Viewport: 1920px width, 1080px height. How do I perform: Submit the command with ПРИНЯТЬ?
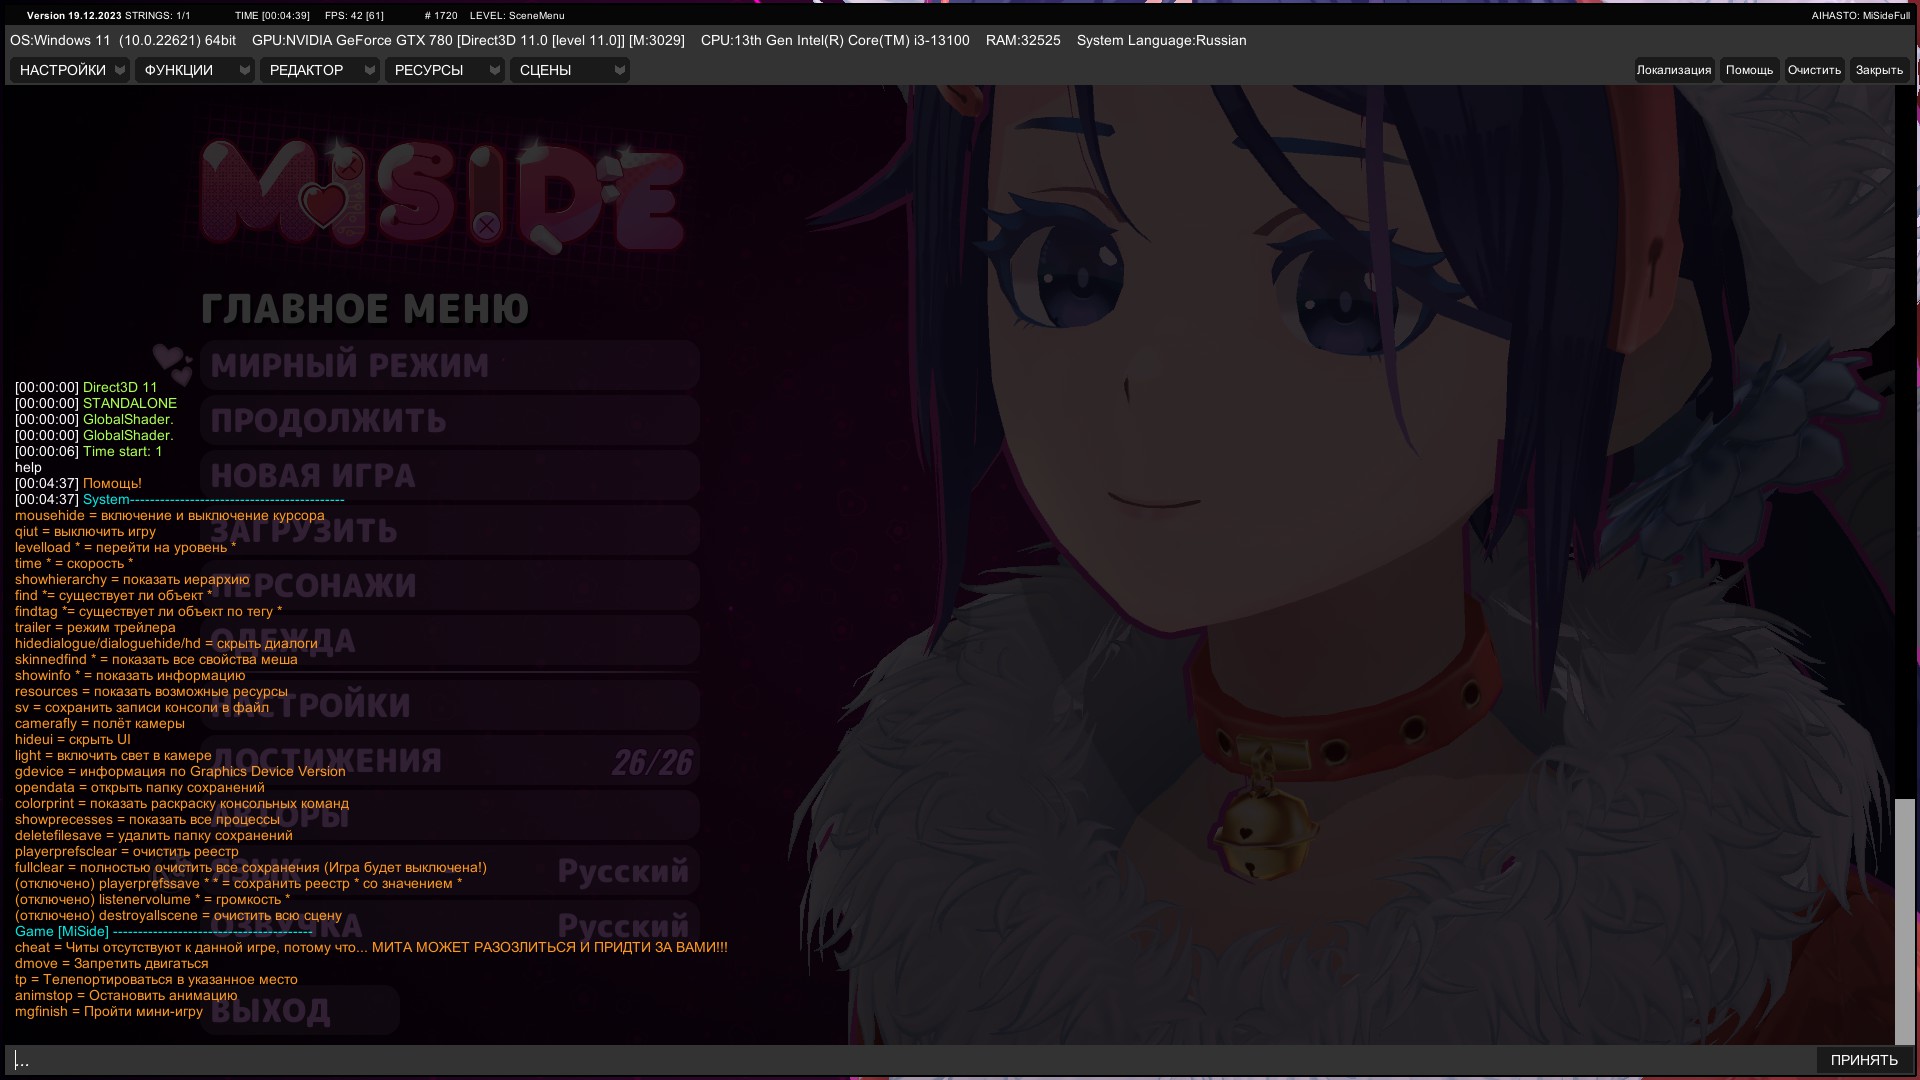tap(1863, 1060)
